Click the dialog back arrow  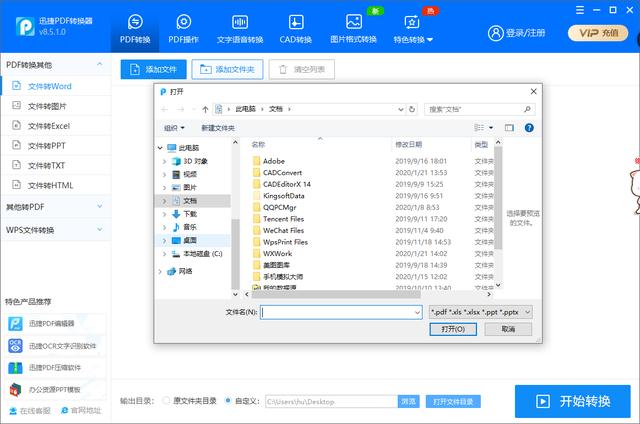click(164, 109)
